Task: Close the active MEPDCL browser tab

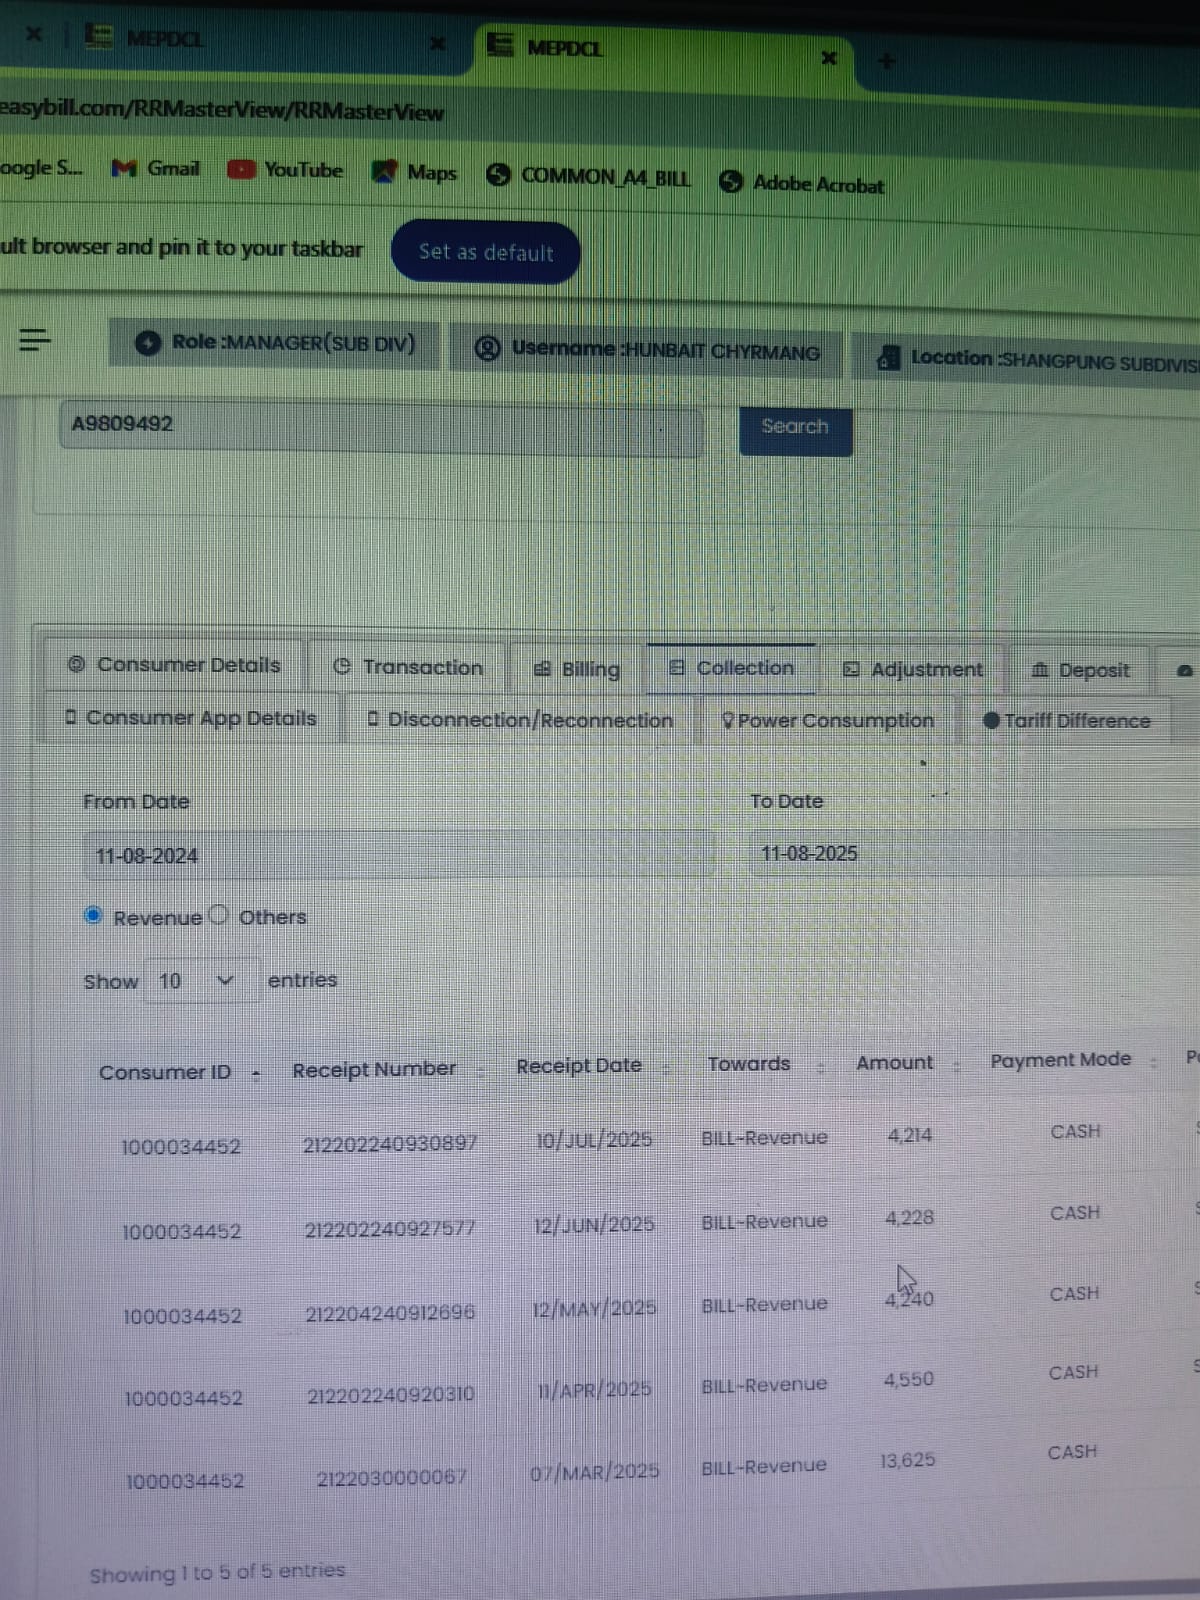Action: [828, 58]
